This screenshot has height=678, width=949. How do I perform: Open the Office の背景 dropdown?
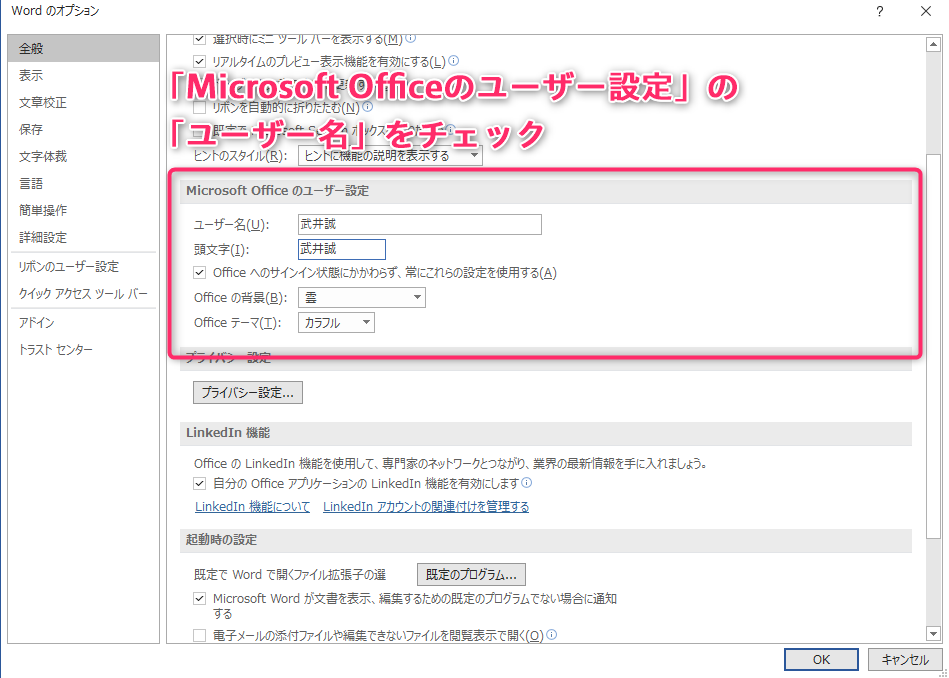(x=362, y=297)
